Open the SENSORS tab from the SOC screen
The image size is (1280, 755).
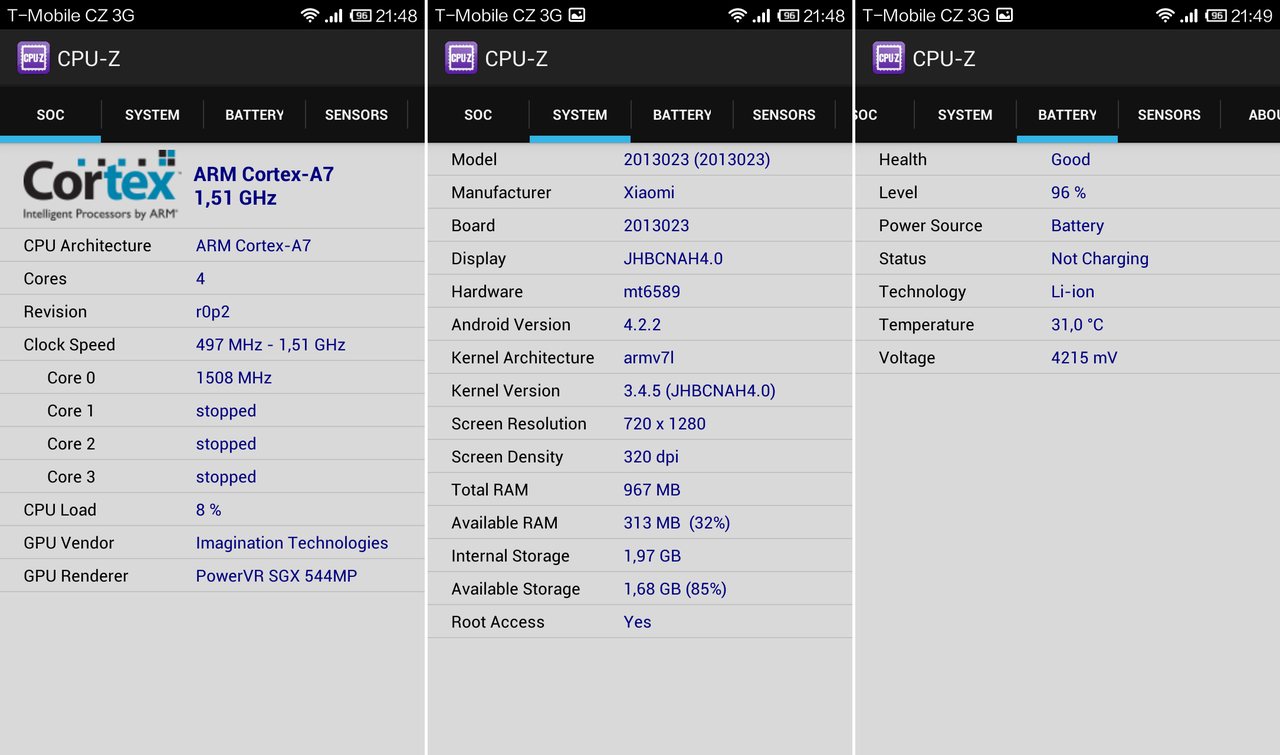[x=356, y=115]
